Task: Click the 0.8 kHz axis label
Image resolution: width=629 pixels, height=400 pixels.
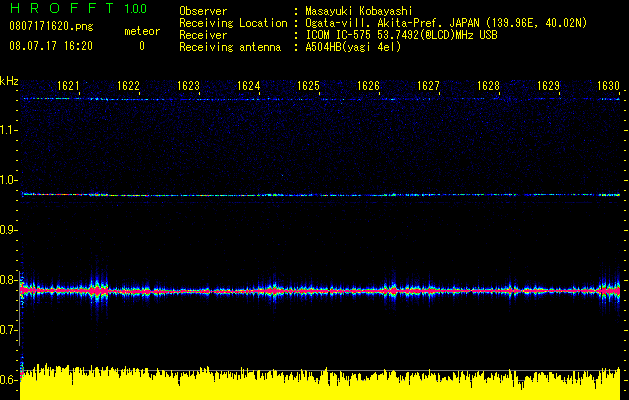Action: pyautogui.click(x=9, y=280)
